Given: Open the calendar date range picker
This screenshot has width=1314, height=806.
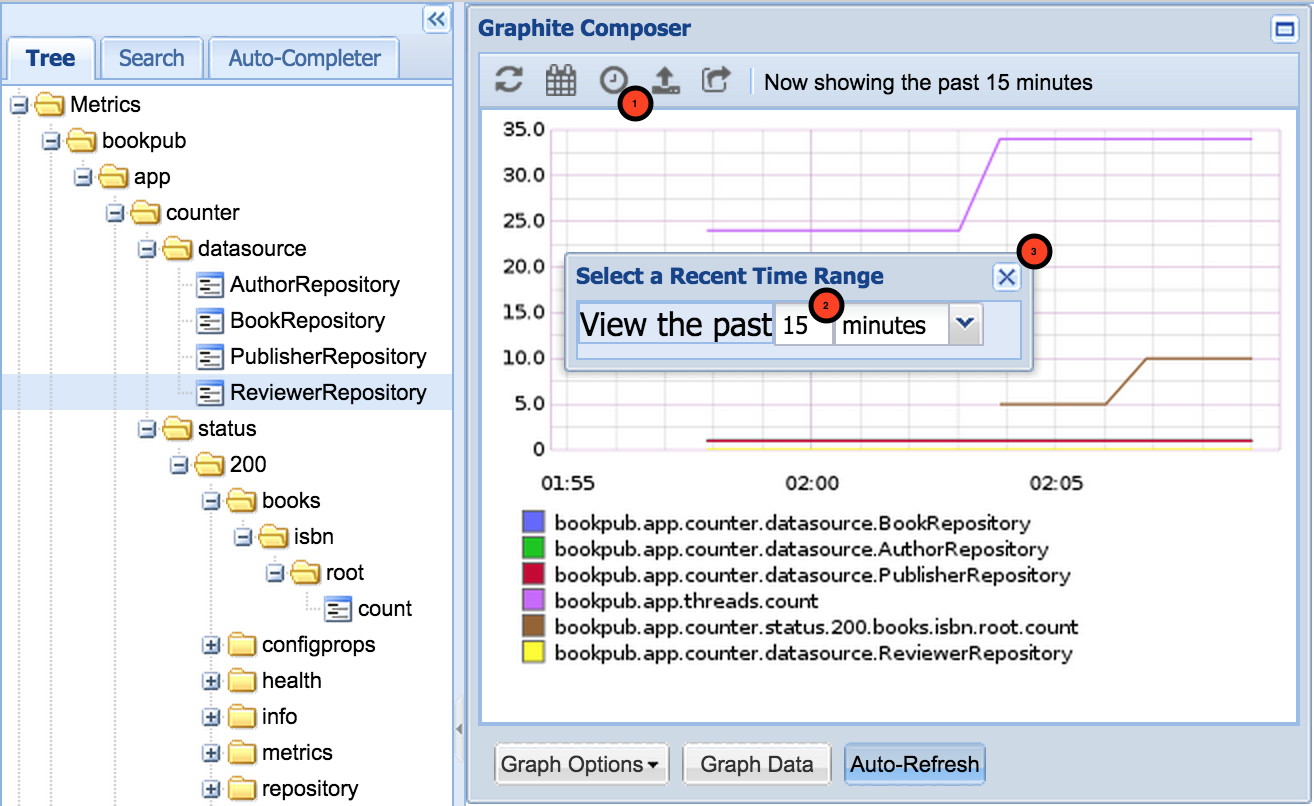Looking at the screenshot, I should click(561, 81).
